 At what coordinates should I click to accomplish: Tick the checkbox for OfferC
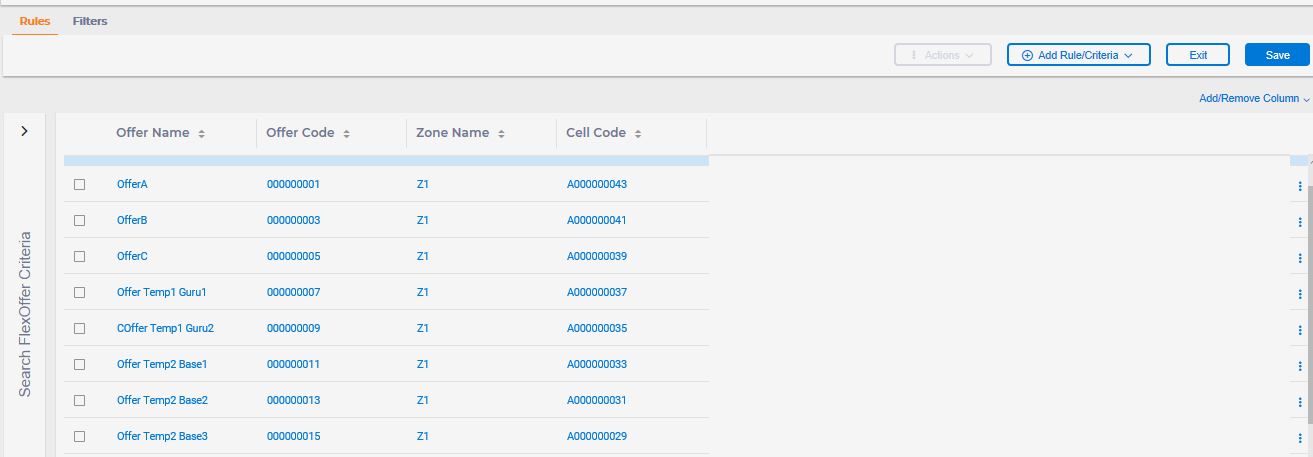80,256
